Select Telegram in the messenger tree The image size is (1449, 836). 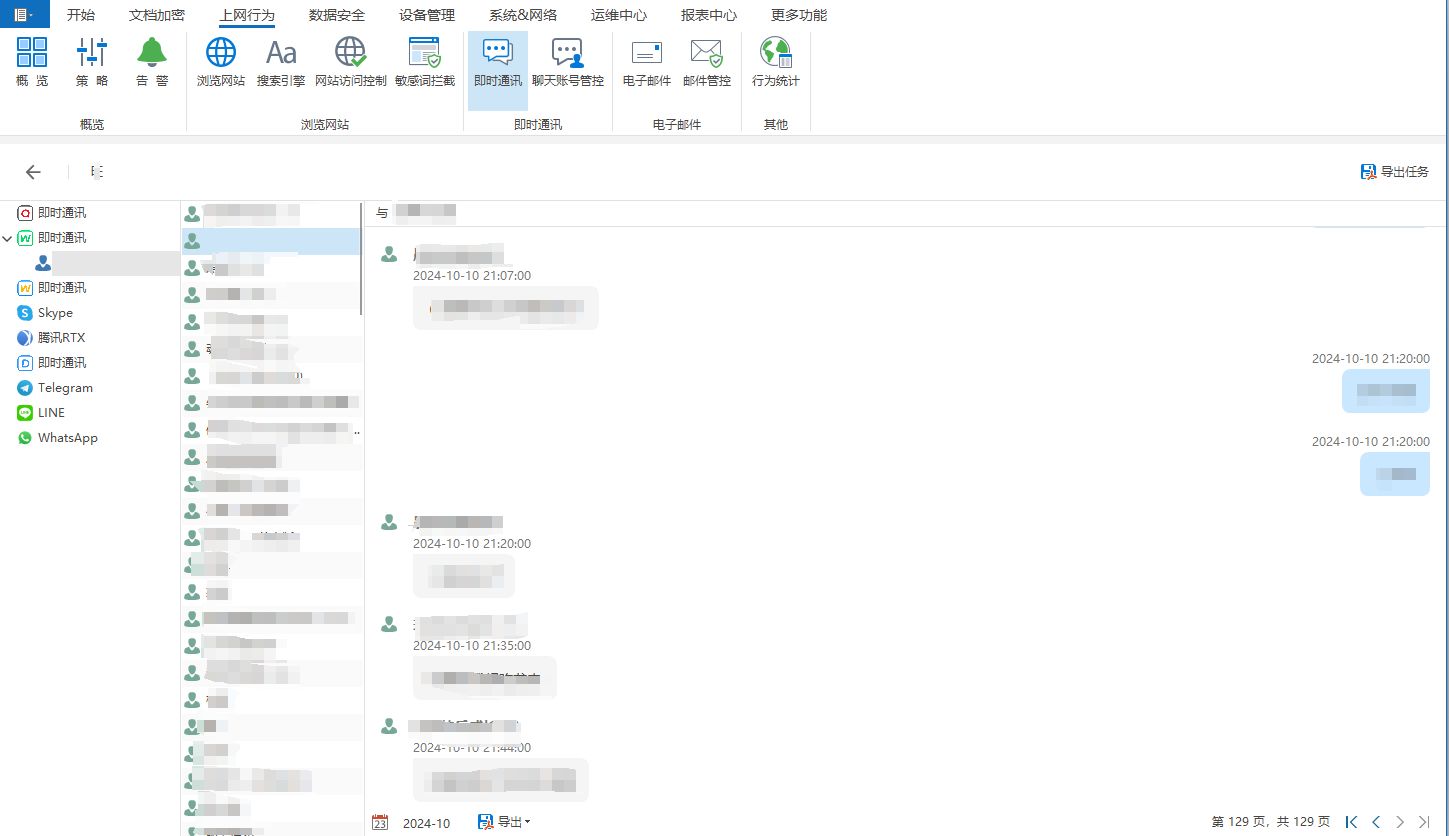pos(56,387)
